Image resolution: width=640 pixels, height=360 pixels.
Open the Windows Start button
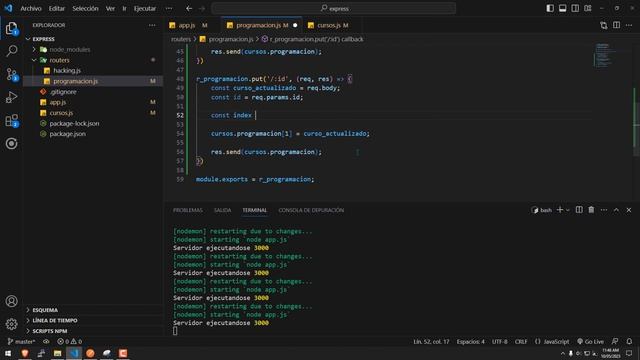click(x=8, y=353)
